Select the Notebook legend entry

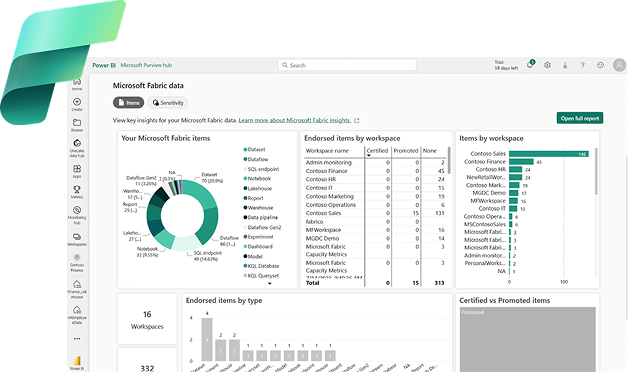257,178
